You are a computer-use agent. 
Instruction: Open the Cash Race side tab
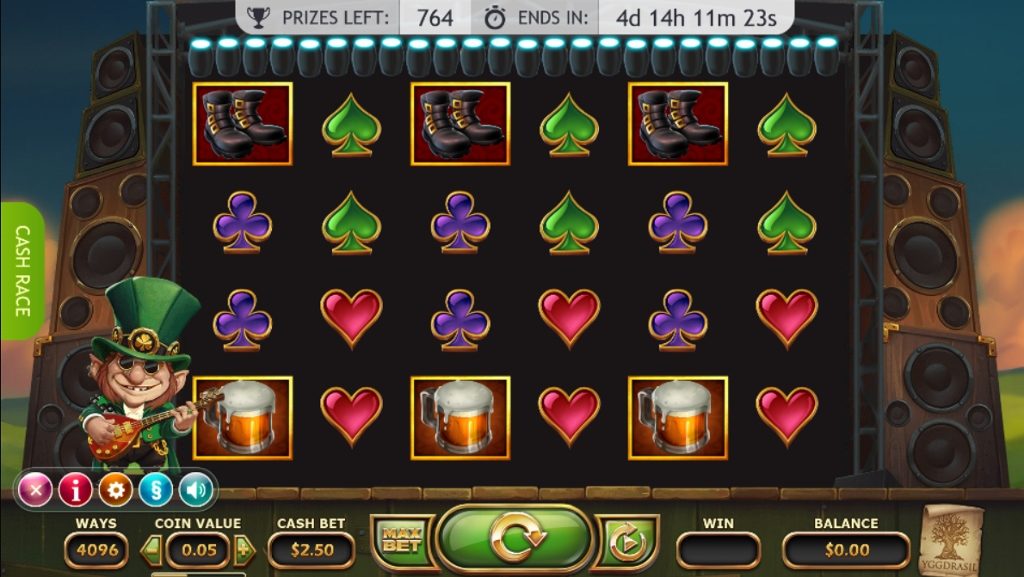[x=22, y=271]
